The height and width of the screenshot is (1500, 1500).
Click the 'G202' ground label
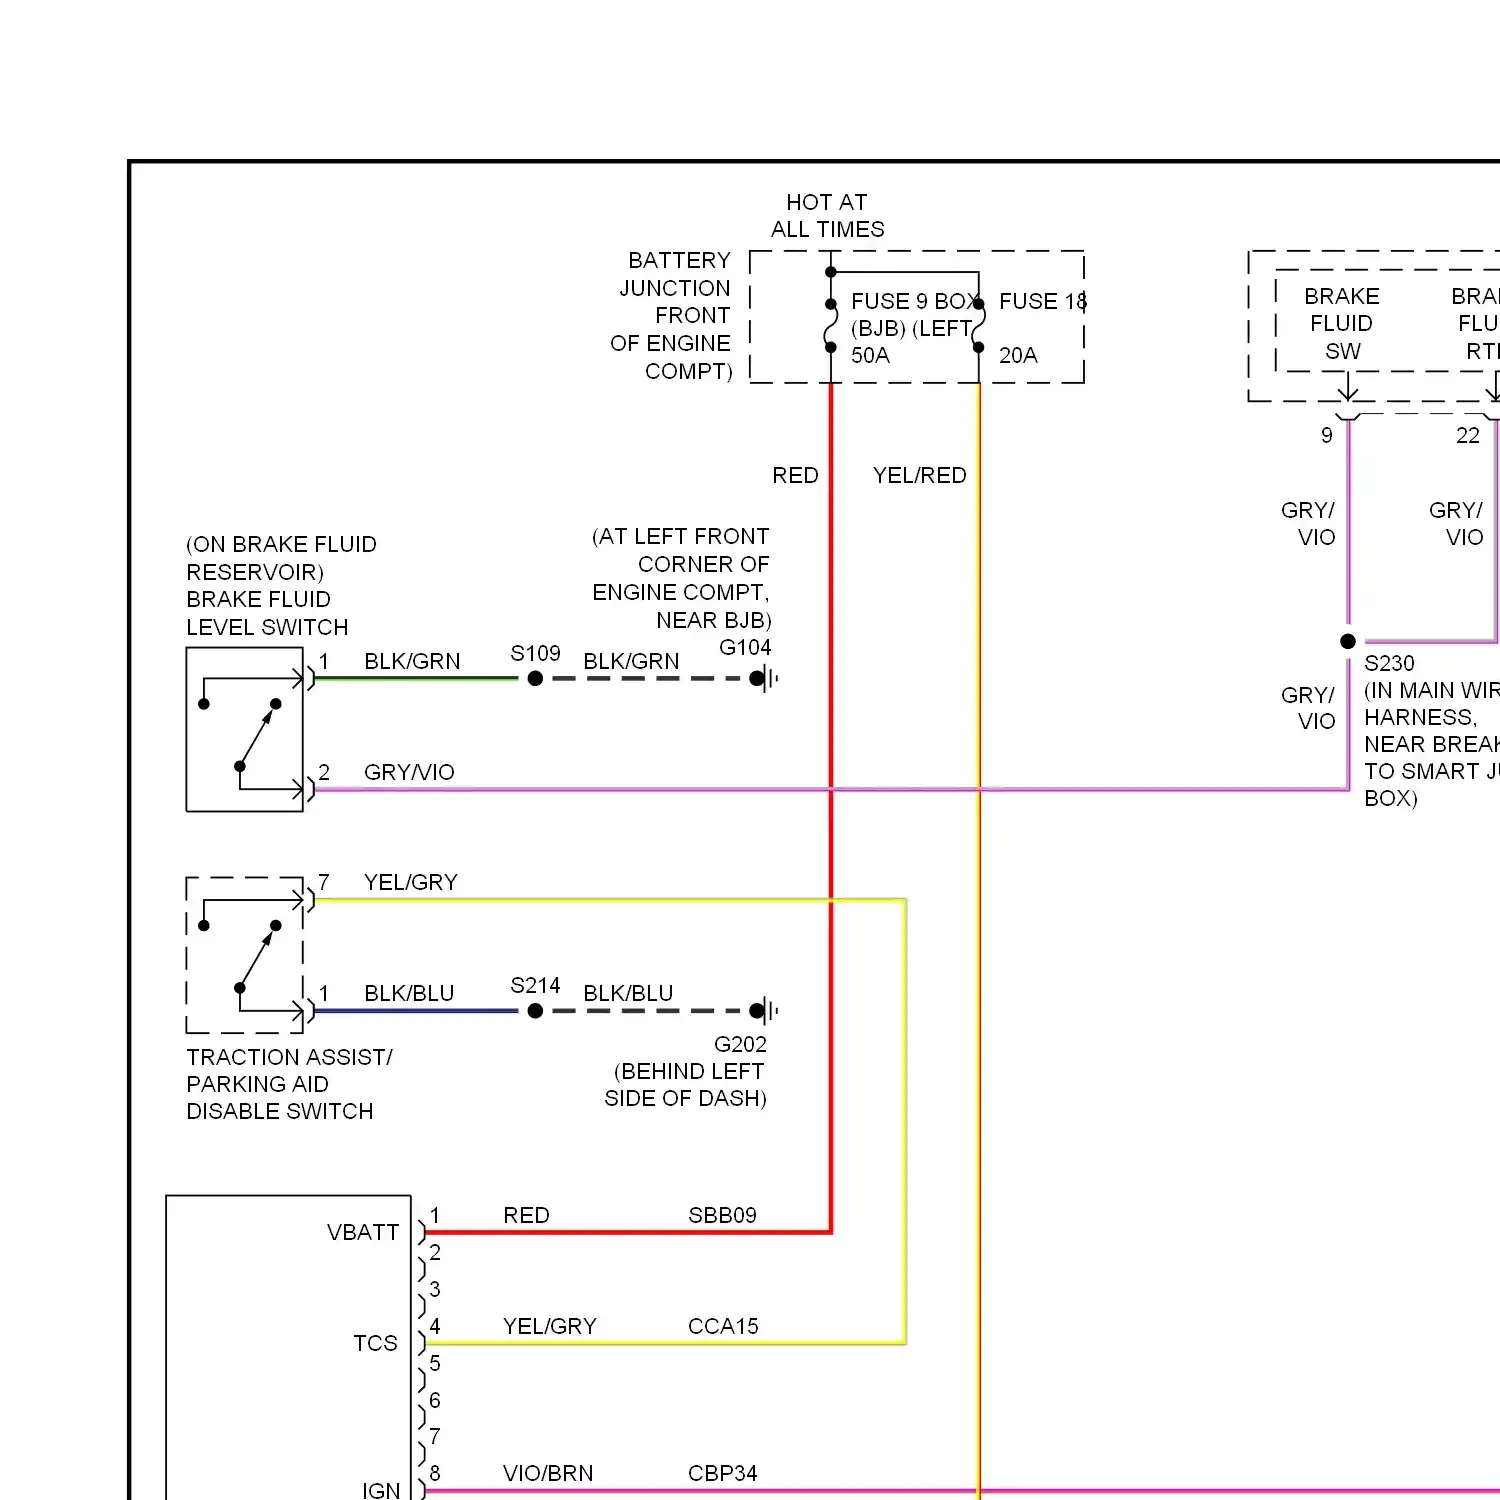pyautogui.click(x=740, y=1044)
